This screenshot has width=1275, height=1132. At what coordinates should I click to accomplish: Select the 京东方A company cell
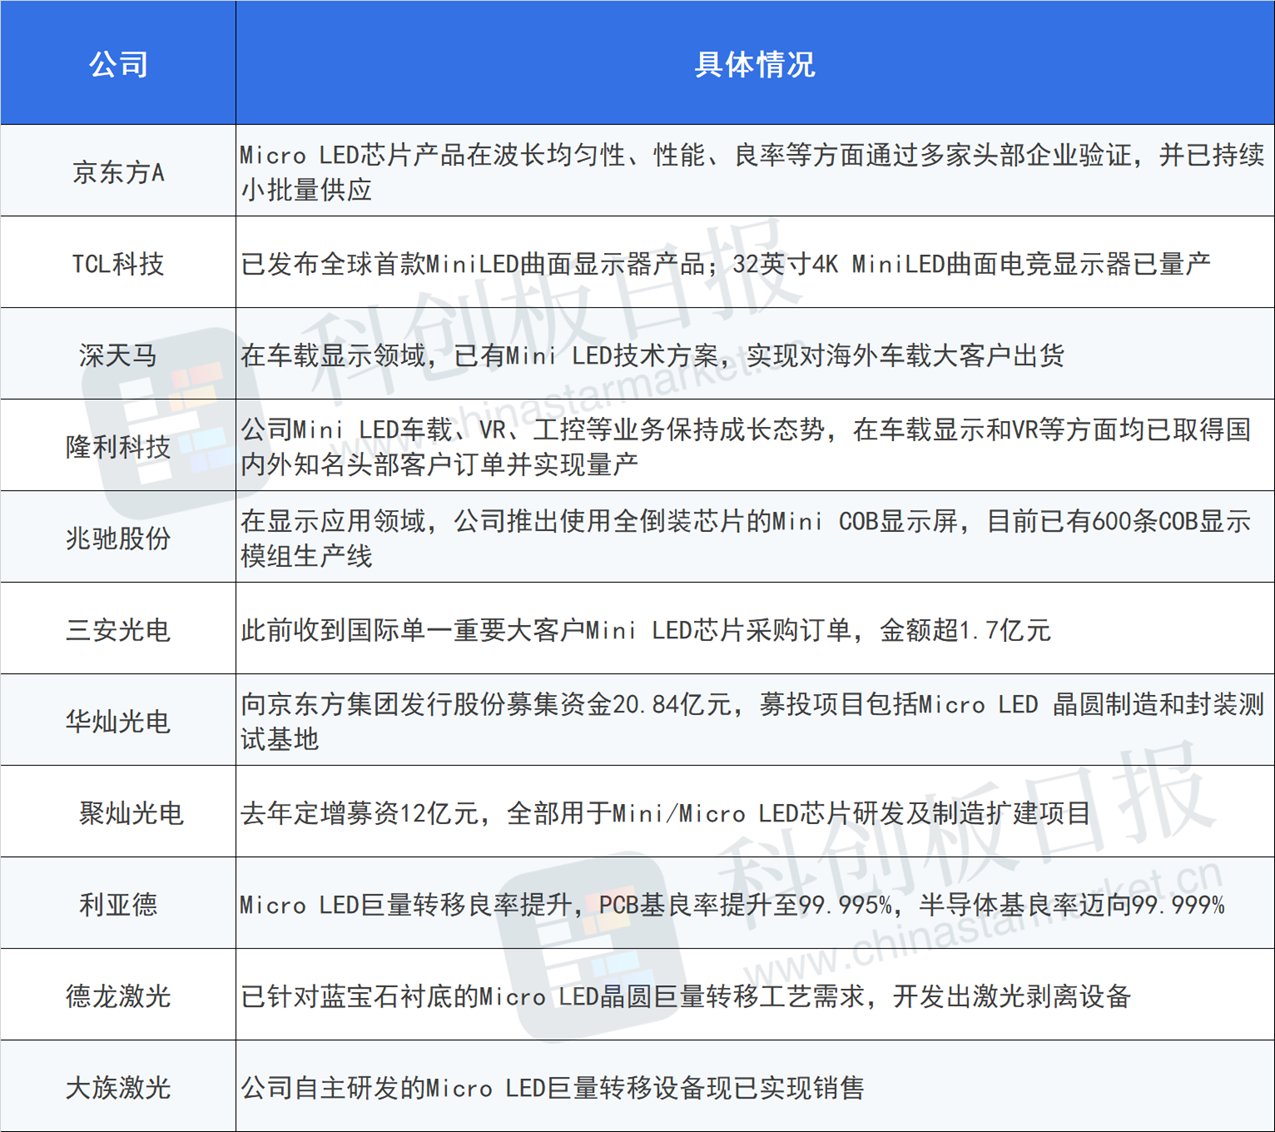(118, 172)
